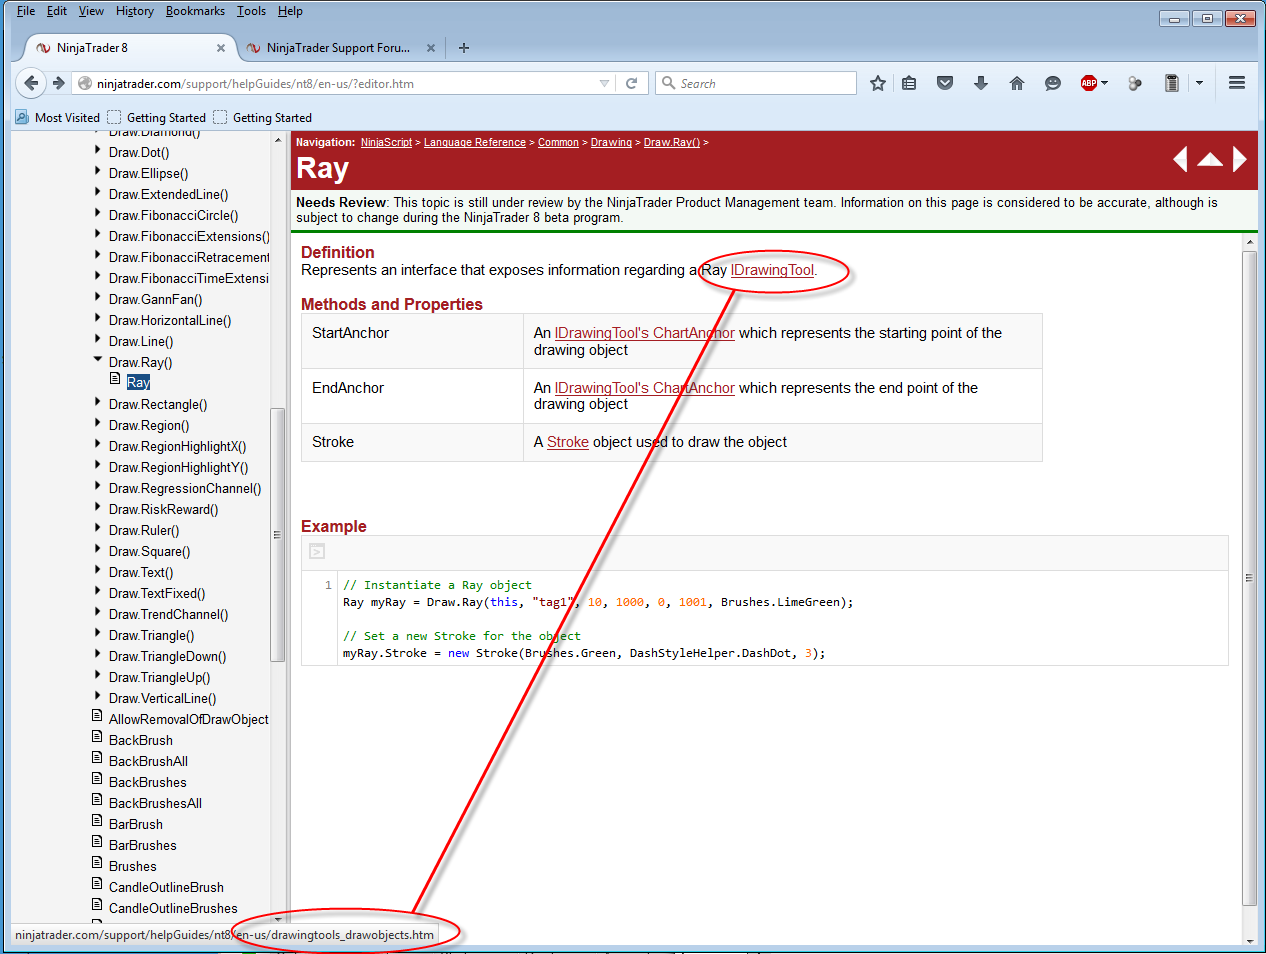Expand the Draw.Ellipse() tree node
1266x954 pixels.
(x=98, y=172)
